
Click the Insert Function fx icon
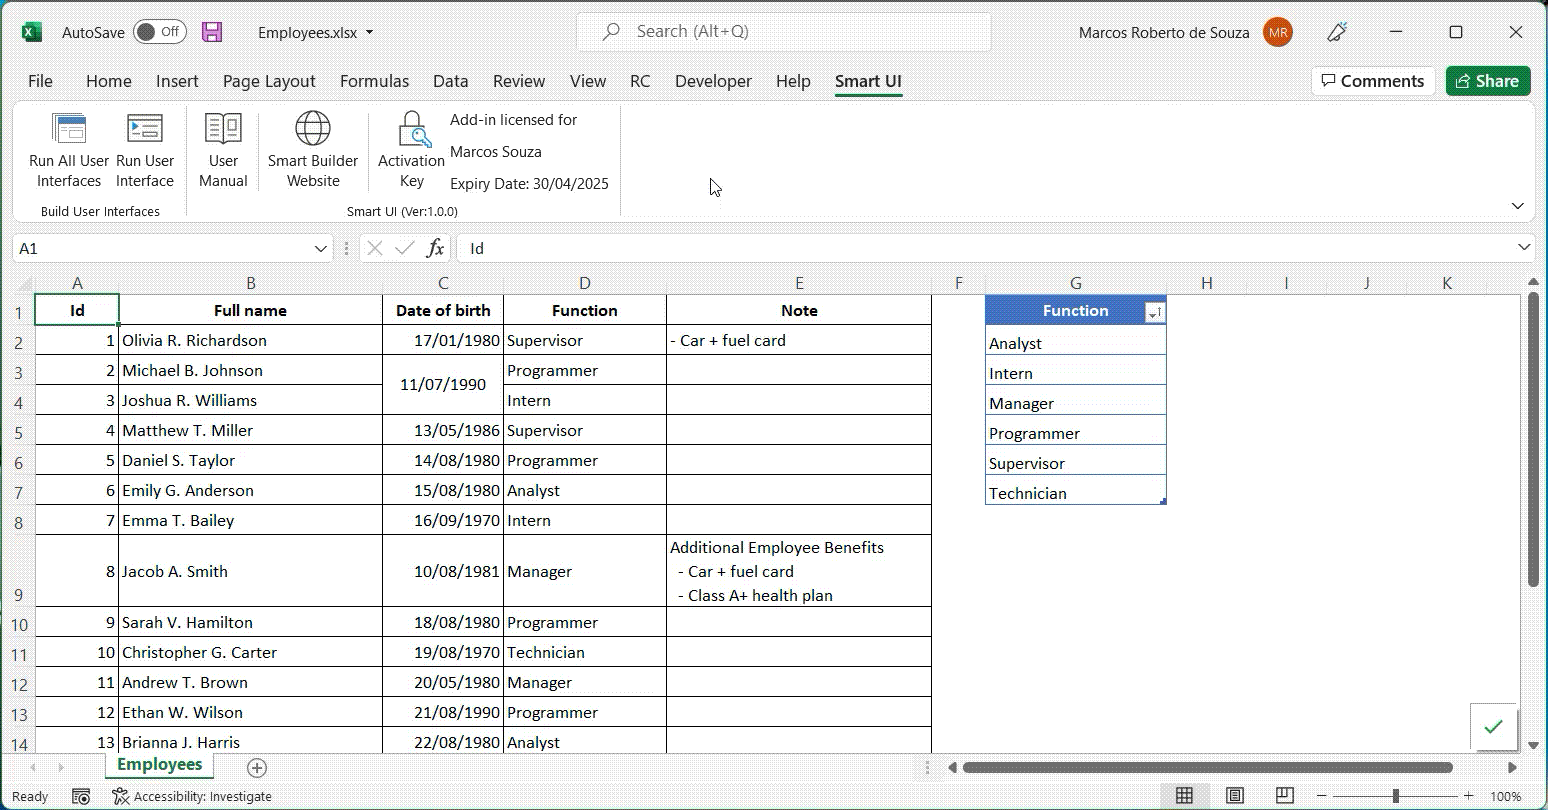coord(435,247)
